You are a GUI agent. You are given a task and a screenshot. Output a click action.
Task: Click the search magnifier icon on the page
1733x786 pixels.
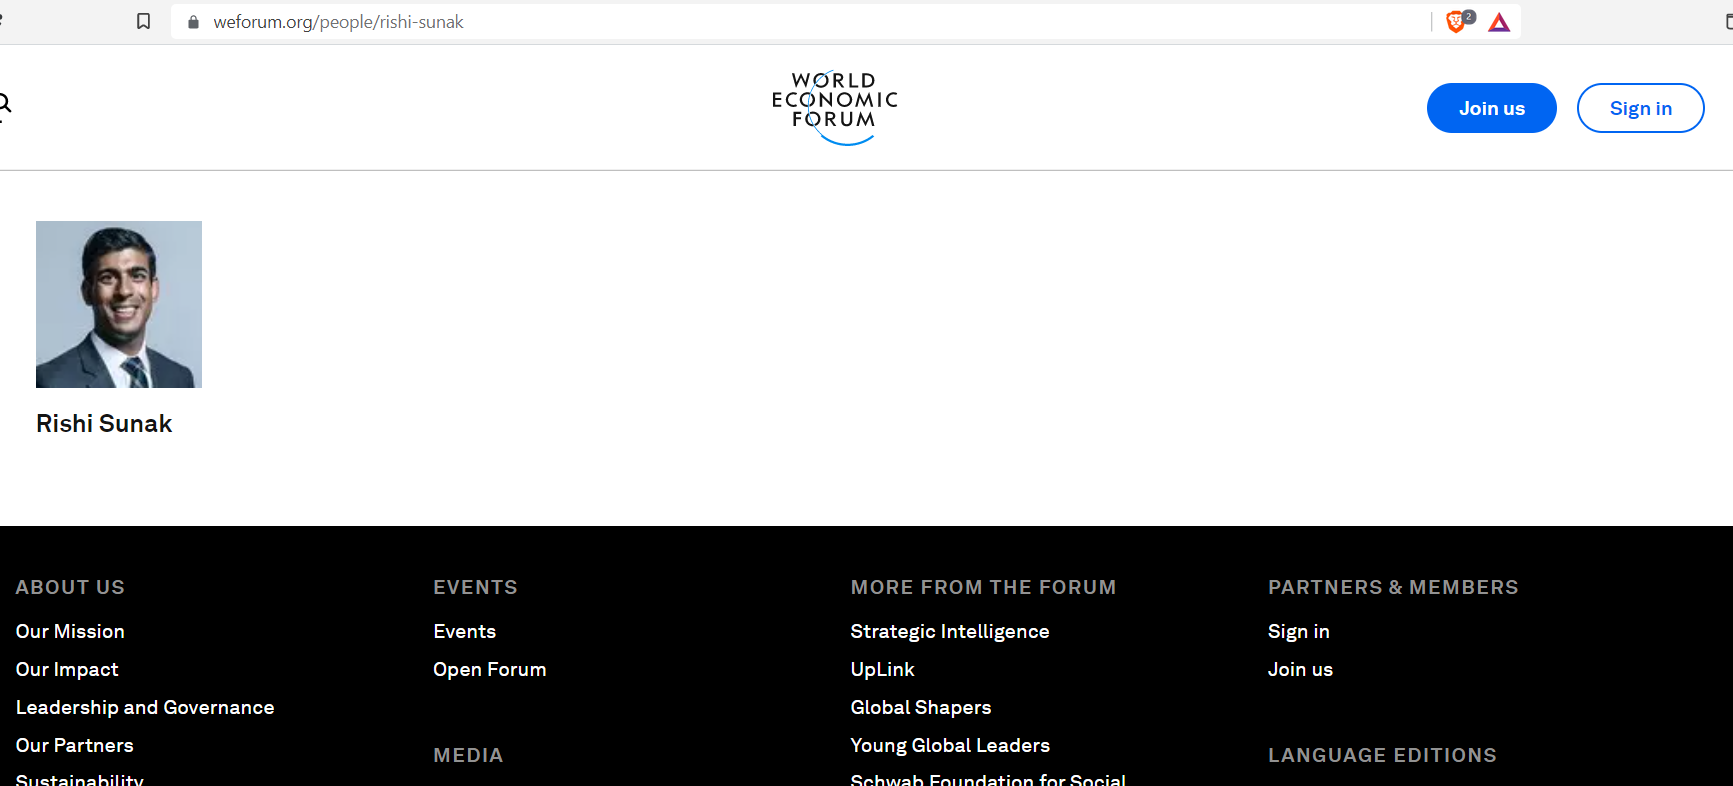pyautogui.click(x=4, y=104)
